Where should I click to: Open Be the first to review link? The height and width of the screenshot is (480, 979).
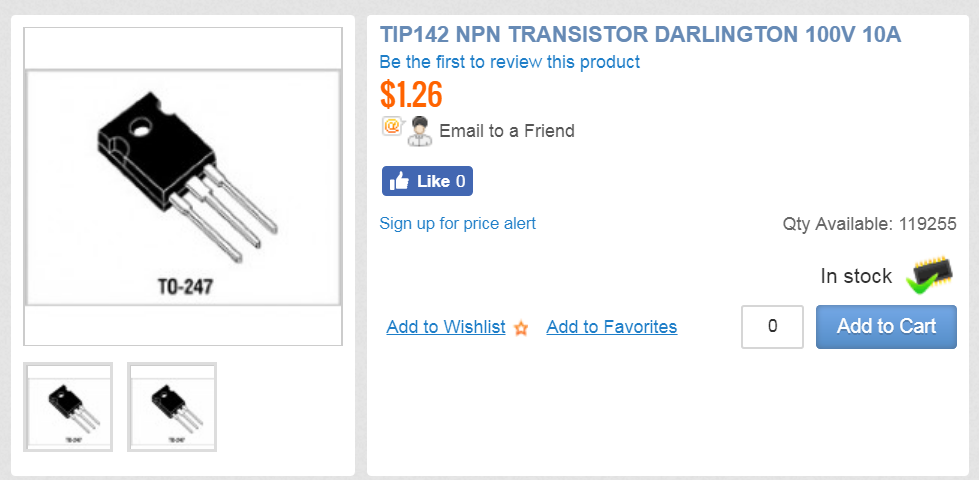pyautogui.click(x=509, y=62)
